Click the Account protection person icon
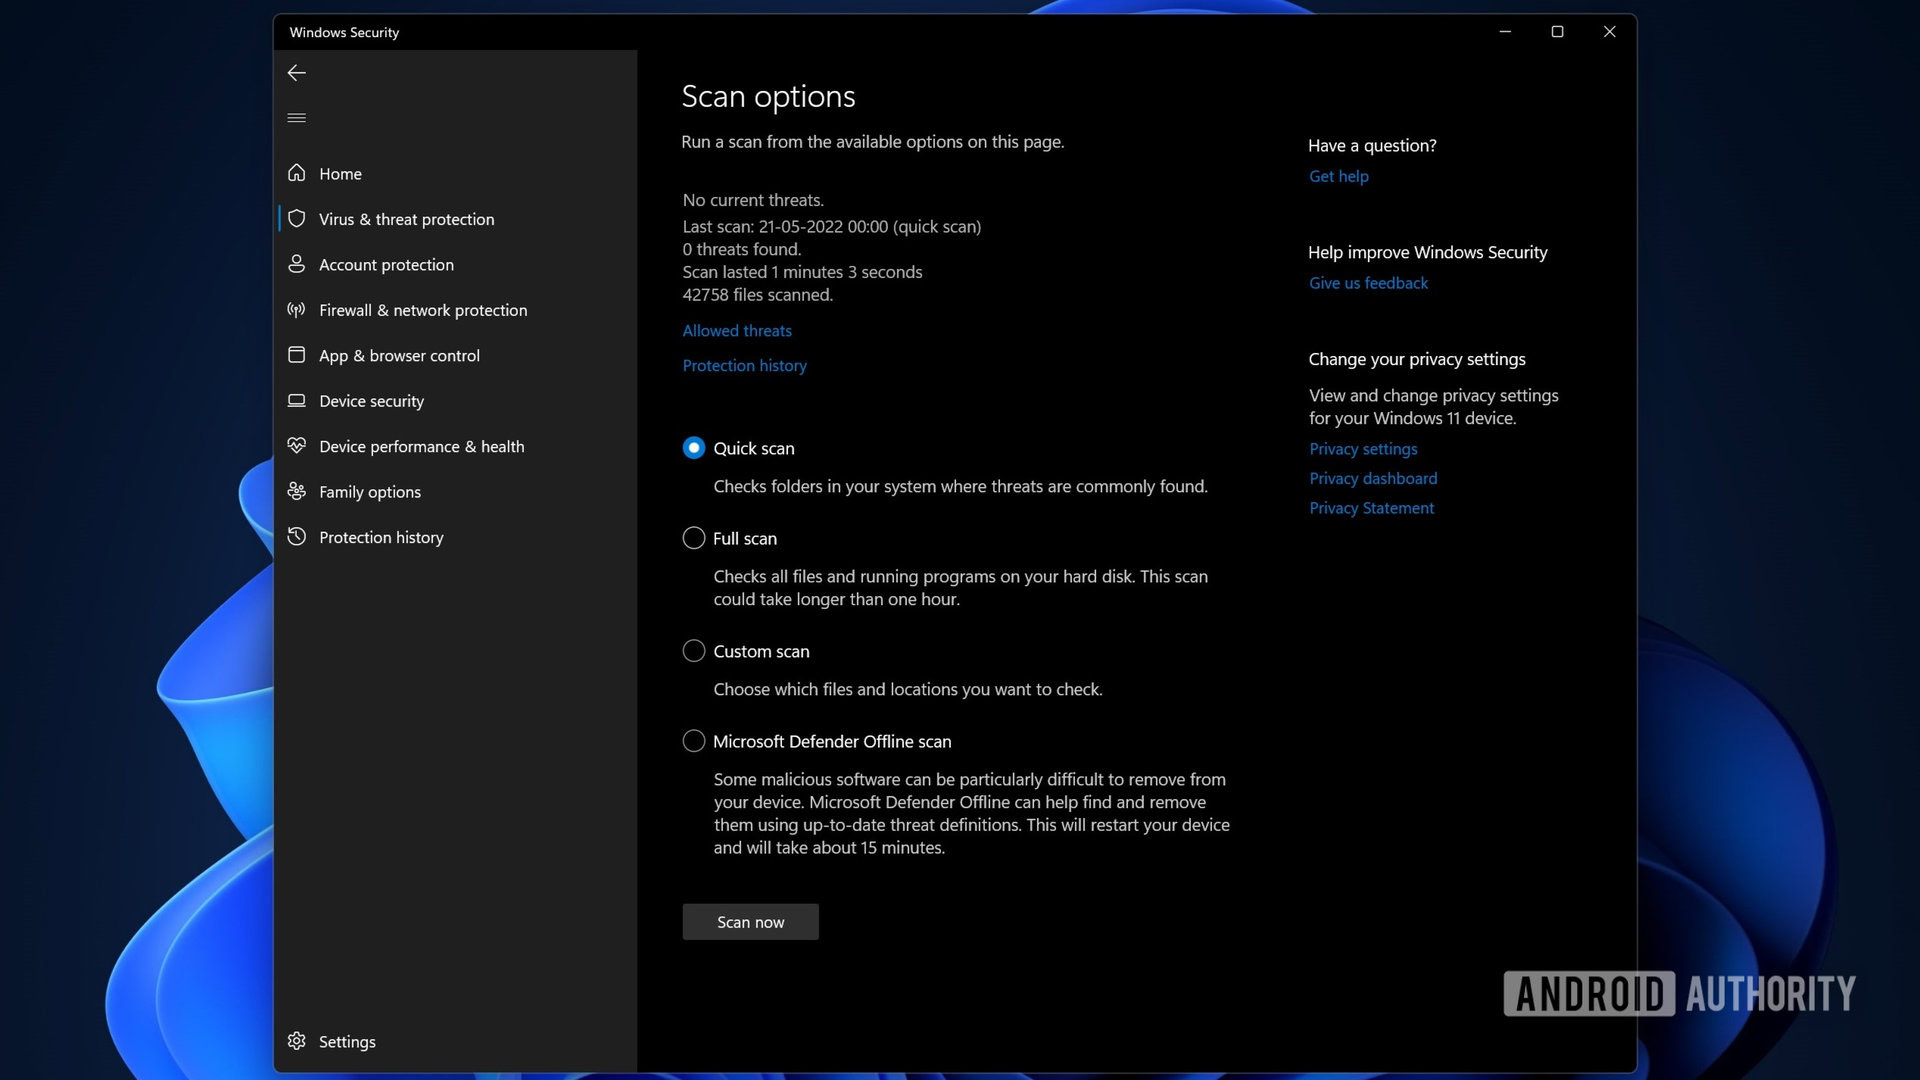Viewport: 1920px width, 1080px height. click(296, 264)
